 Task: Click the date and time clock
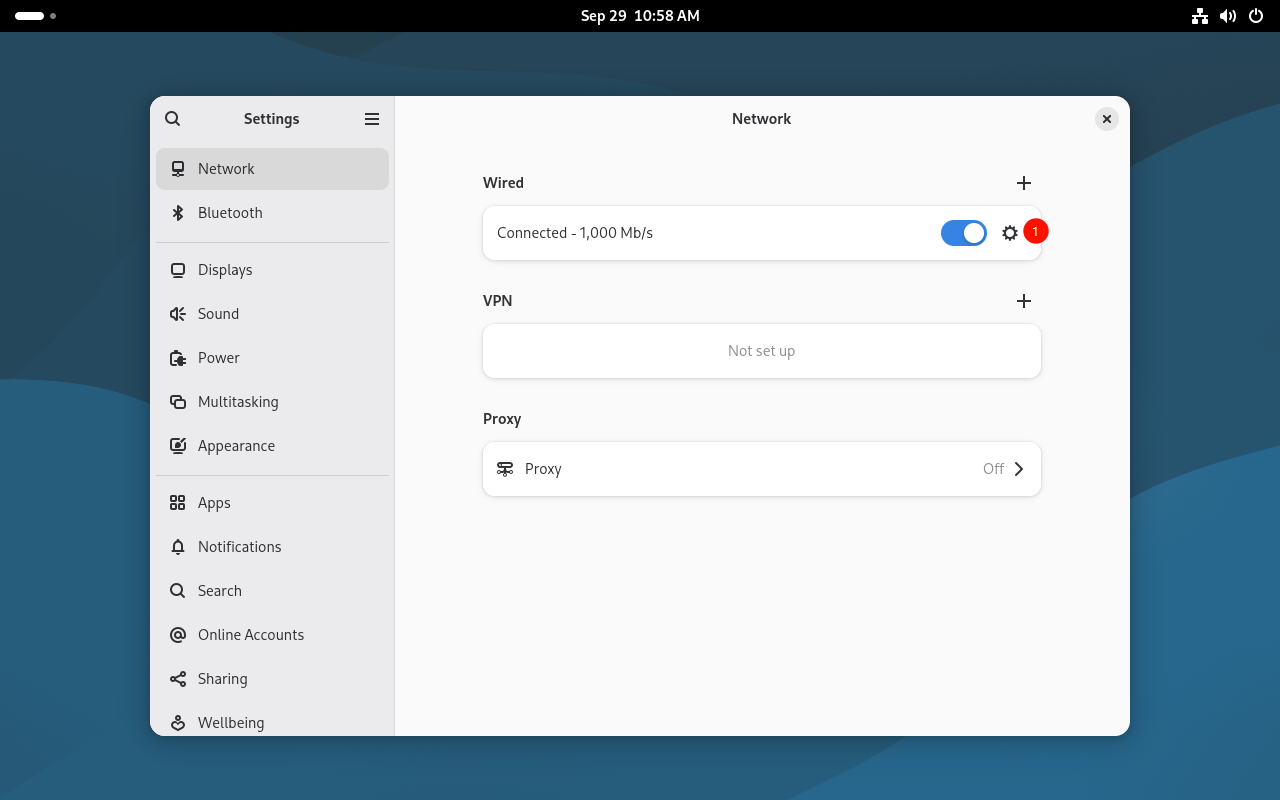[640, 16]
